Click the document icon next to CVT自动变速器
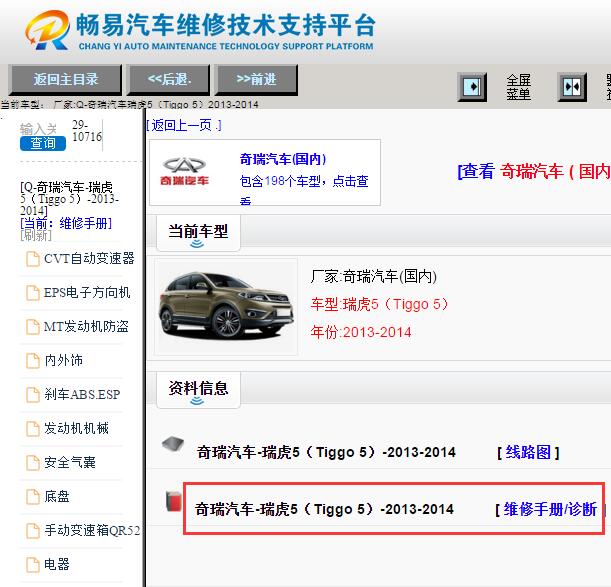The image size is (611, 587). (33, 259)
